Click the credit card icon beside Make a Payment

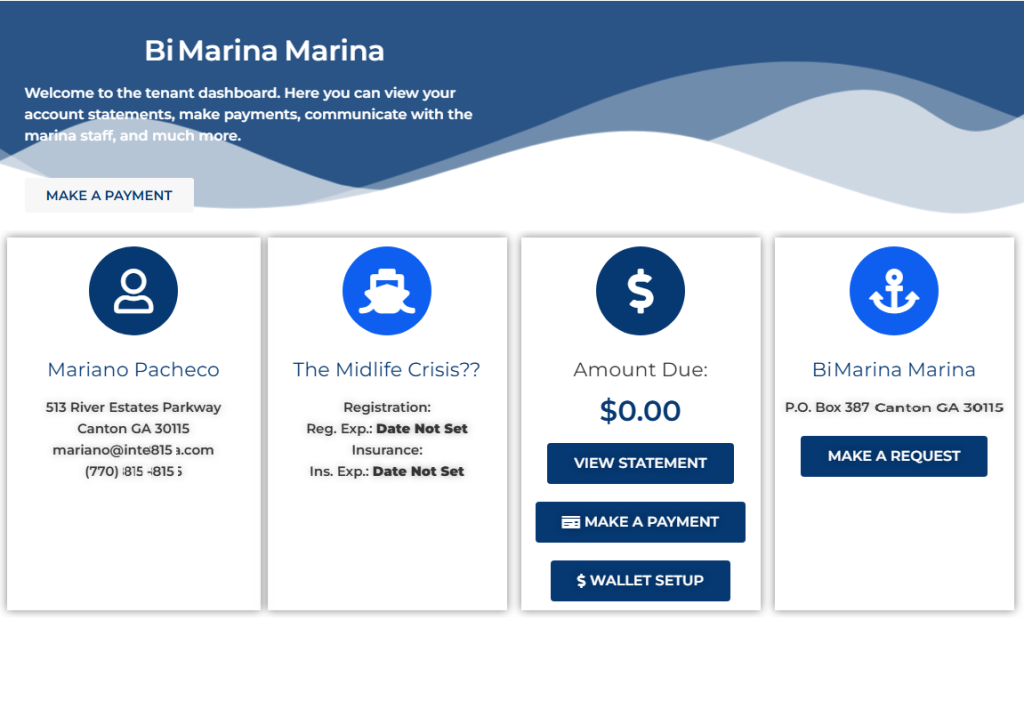(571, 522)
